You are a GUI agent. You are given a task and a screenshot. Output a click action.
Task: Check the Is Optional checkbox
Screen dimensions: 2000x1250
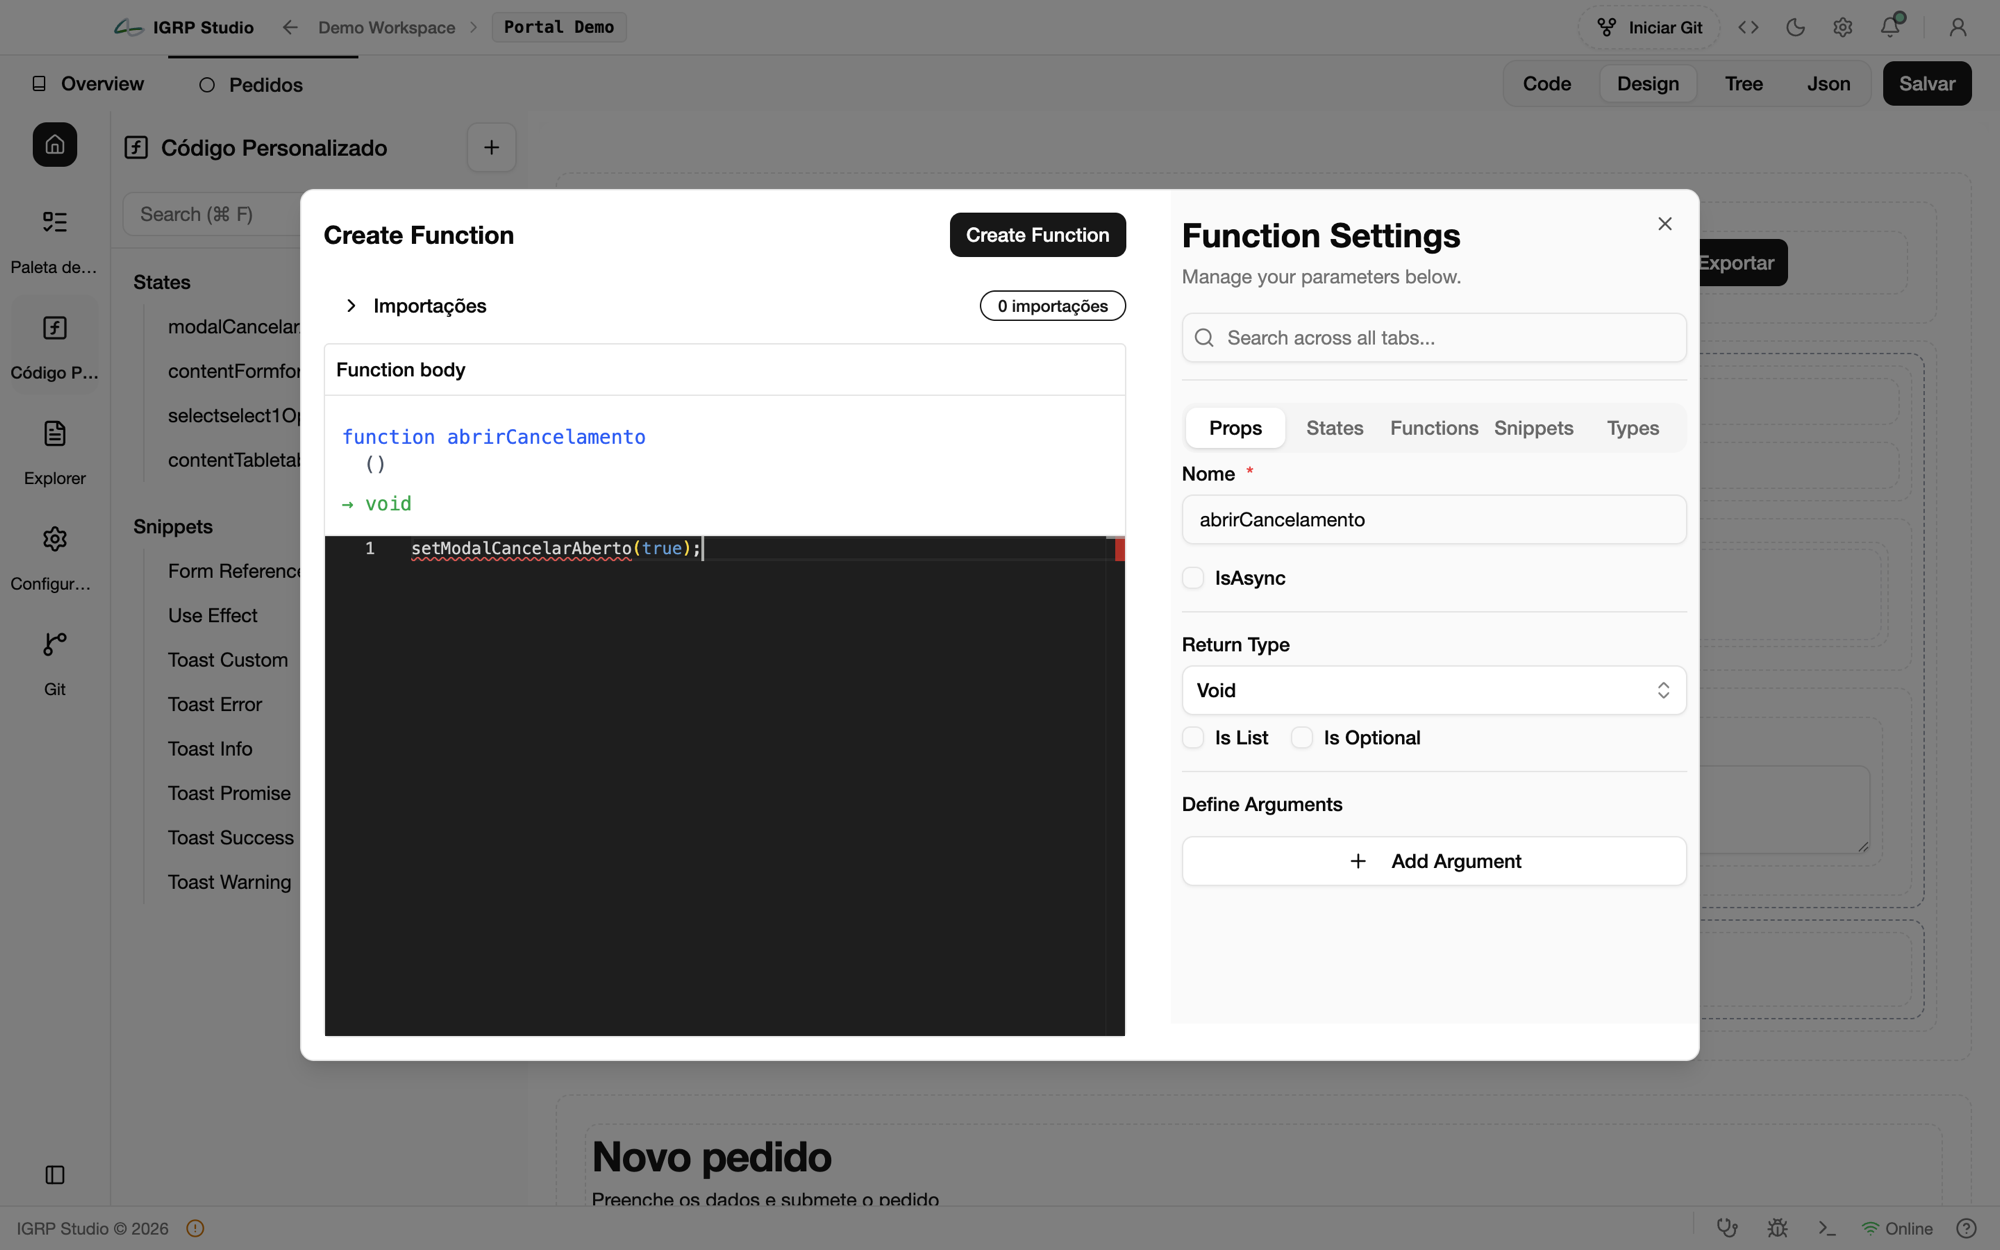tap(1302, 738)
